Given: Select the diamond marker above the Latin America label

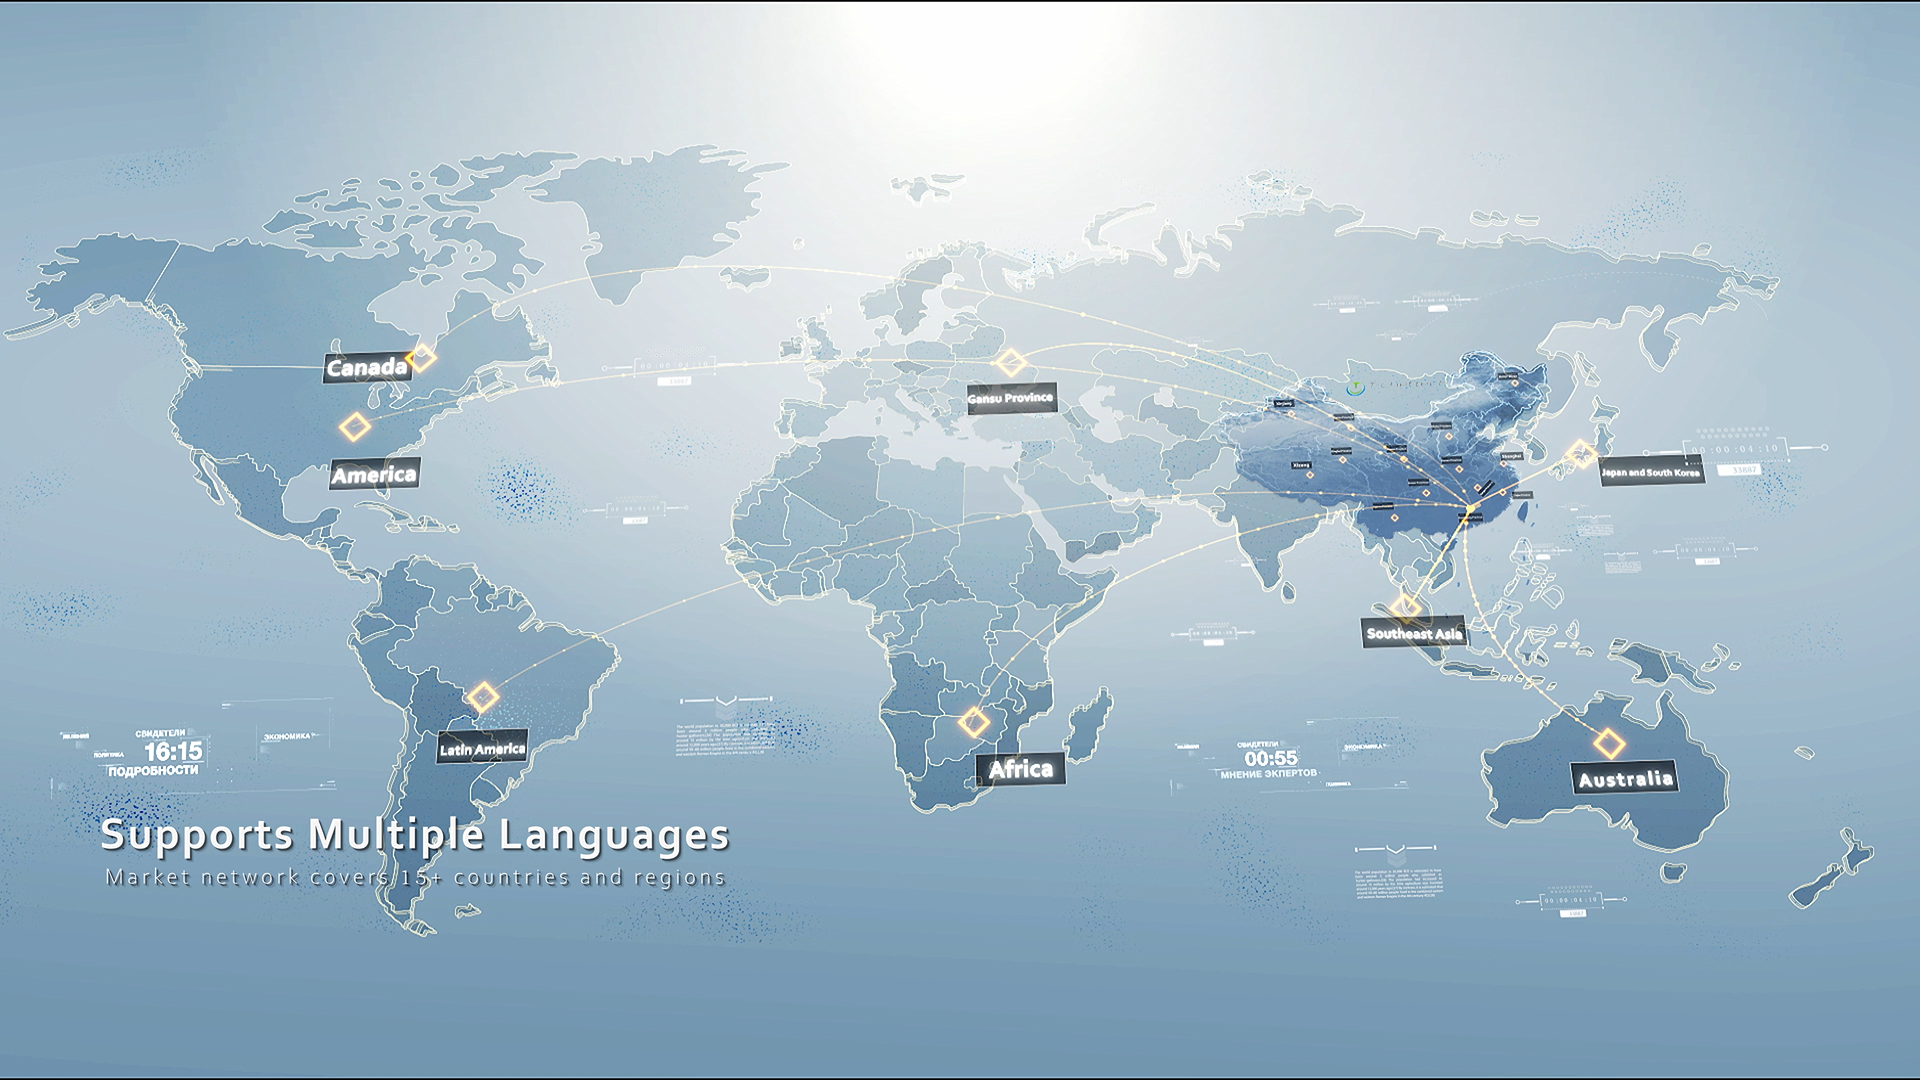Looking at the screenshot, I should [483, 697].
